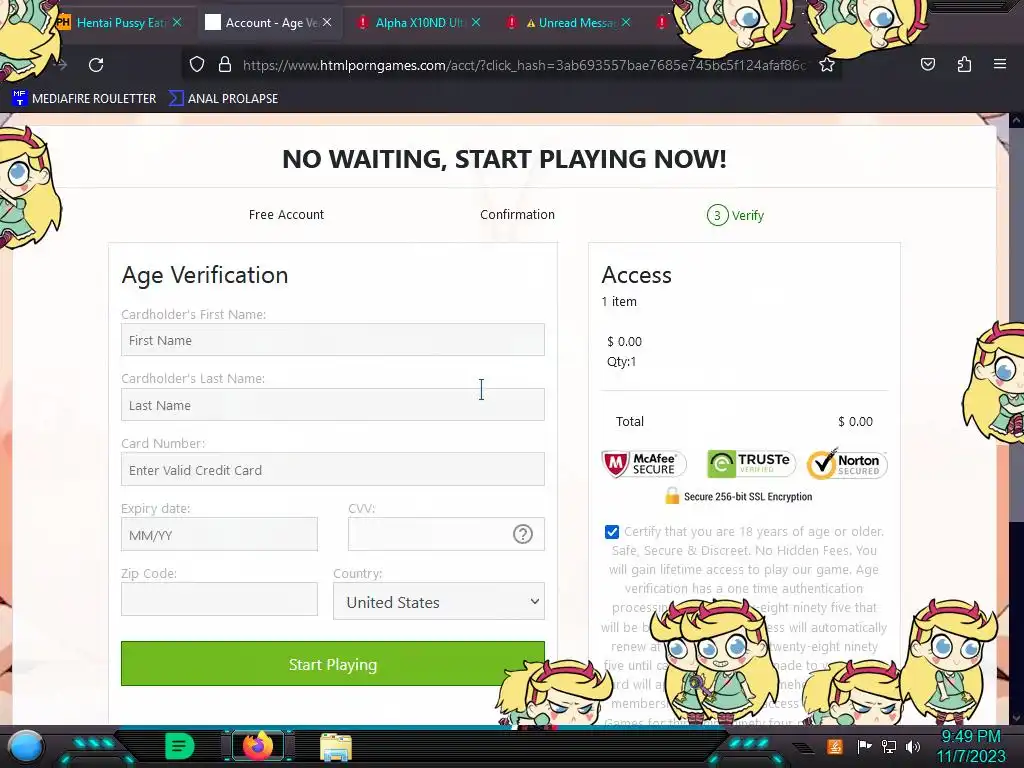Uncheck the 18 years certification checkbox
The width and height of the screenshot is (1024, 768).
coord(612,532)
